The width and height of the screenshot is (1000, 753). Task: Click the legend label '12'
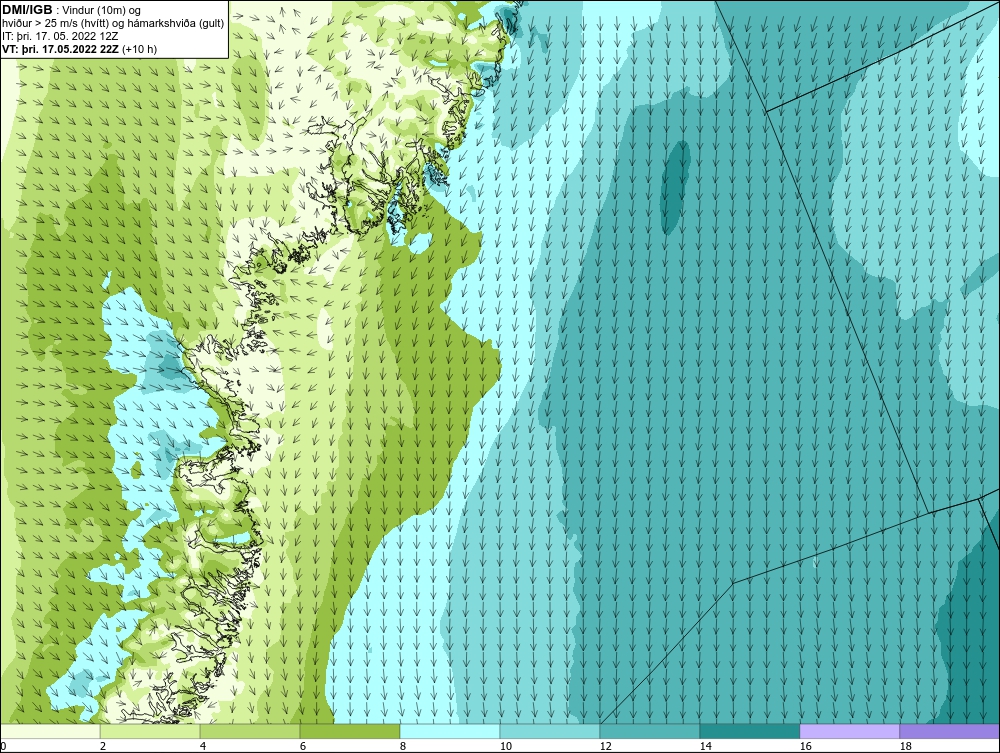606,746
